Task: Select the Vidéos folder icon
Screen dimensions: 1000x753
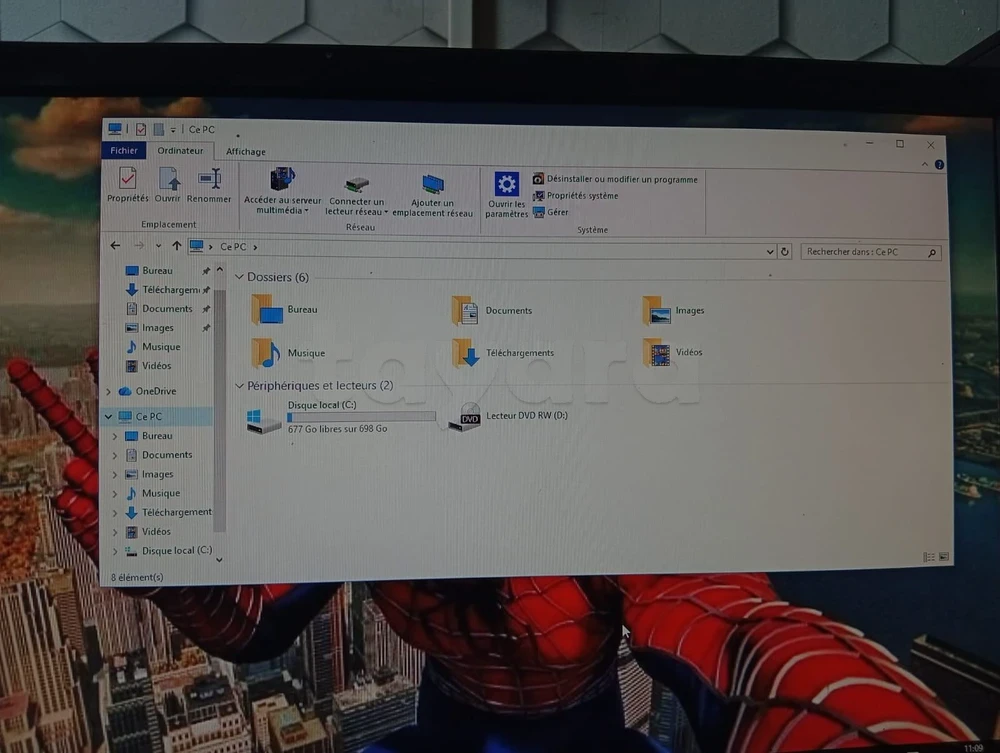Action: pos(656,352)
